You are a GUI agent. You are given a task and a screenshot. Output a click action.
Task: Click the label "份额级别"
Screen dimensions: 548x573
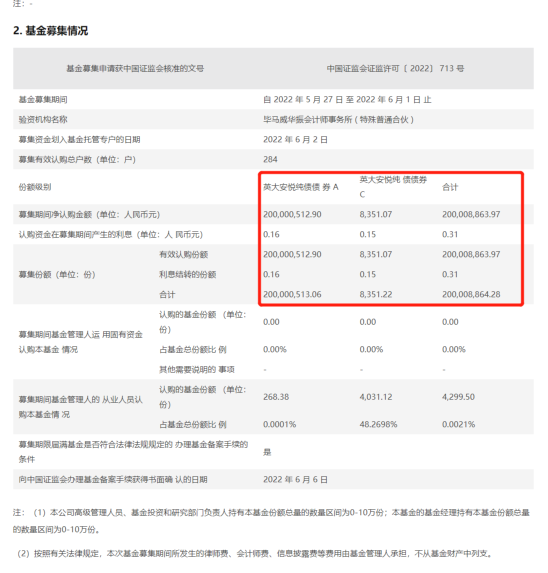pyautogui.click(x=35, y=187)
